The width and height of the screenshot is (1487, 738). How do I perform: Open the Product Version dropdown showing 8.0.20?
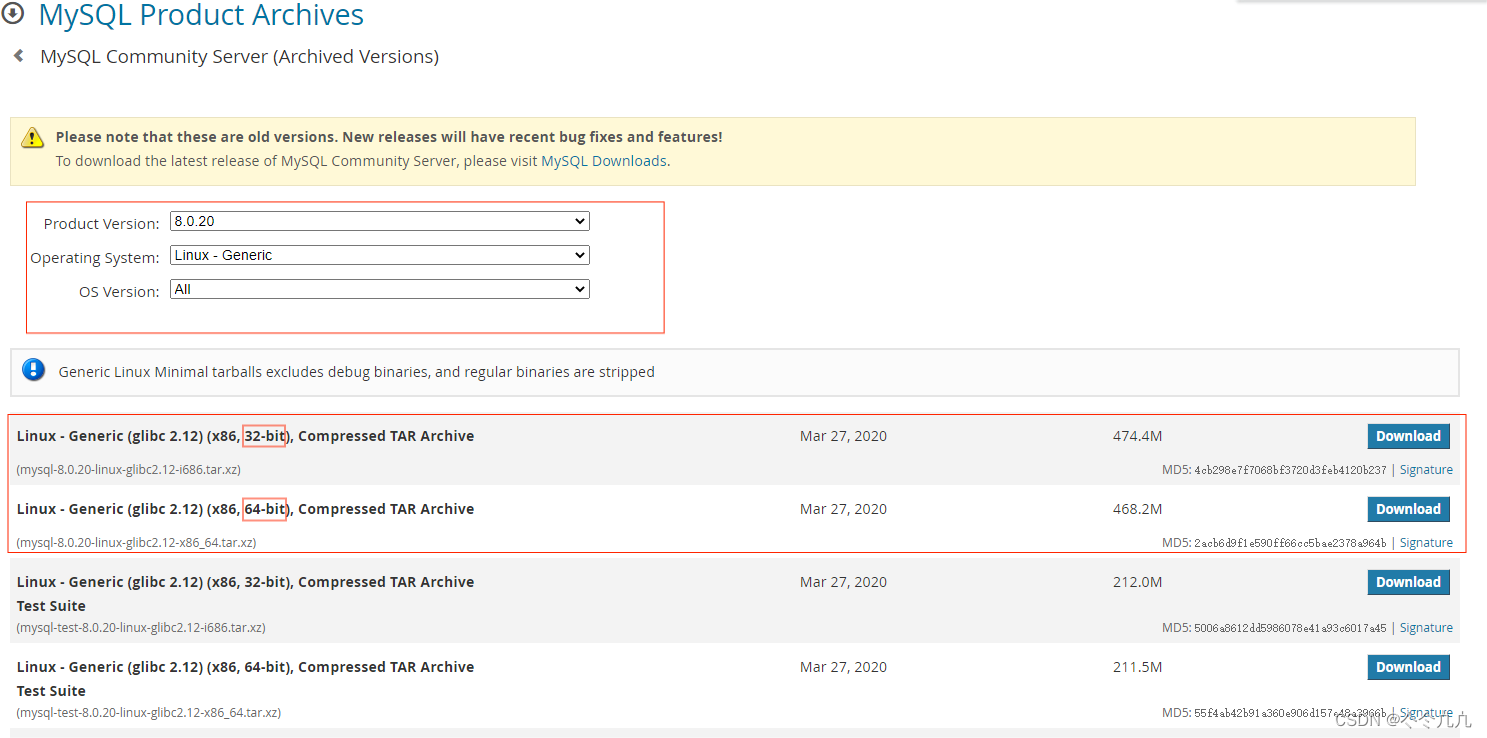tap(380, 221)
